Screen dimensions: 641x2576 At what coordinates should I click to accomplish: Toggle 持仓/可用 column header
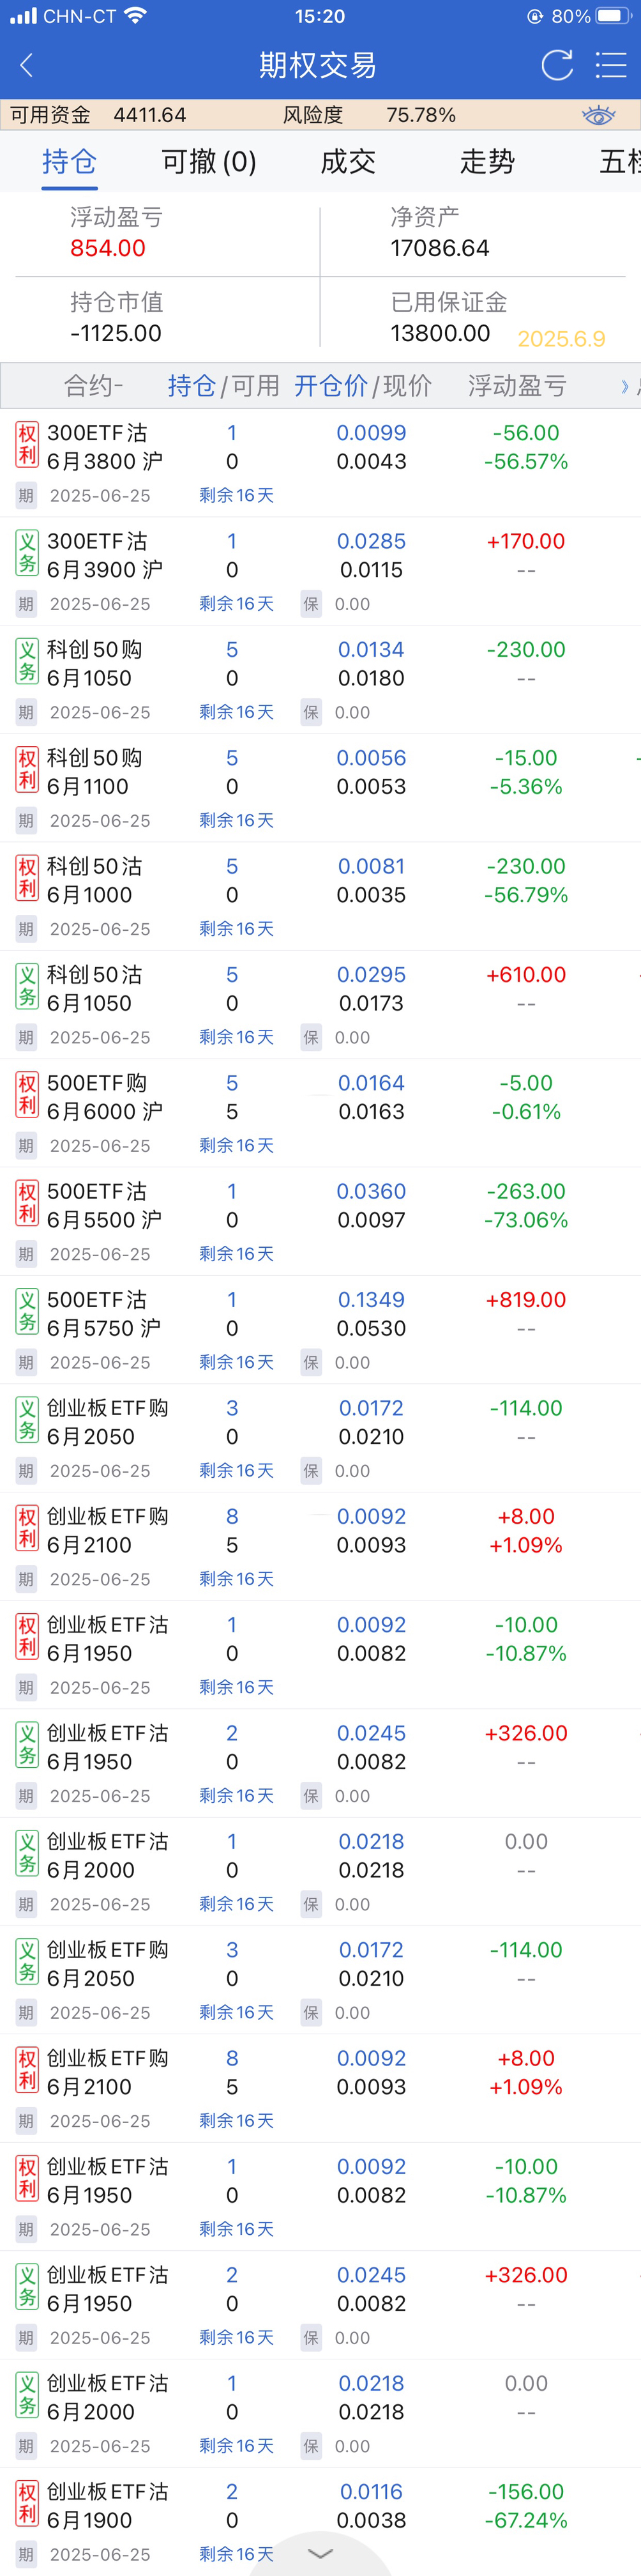pos(222,386)
